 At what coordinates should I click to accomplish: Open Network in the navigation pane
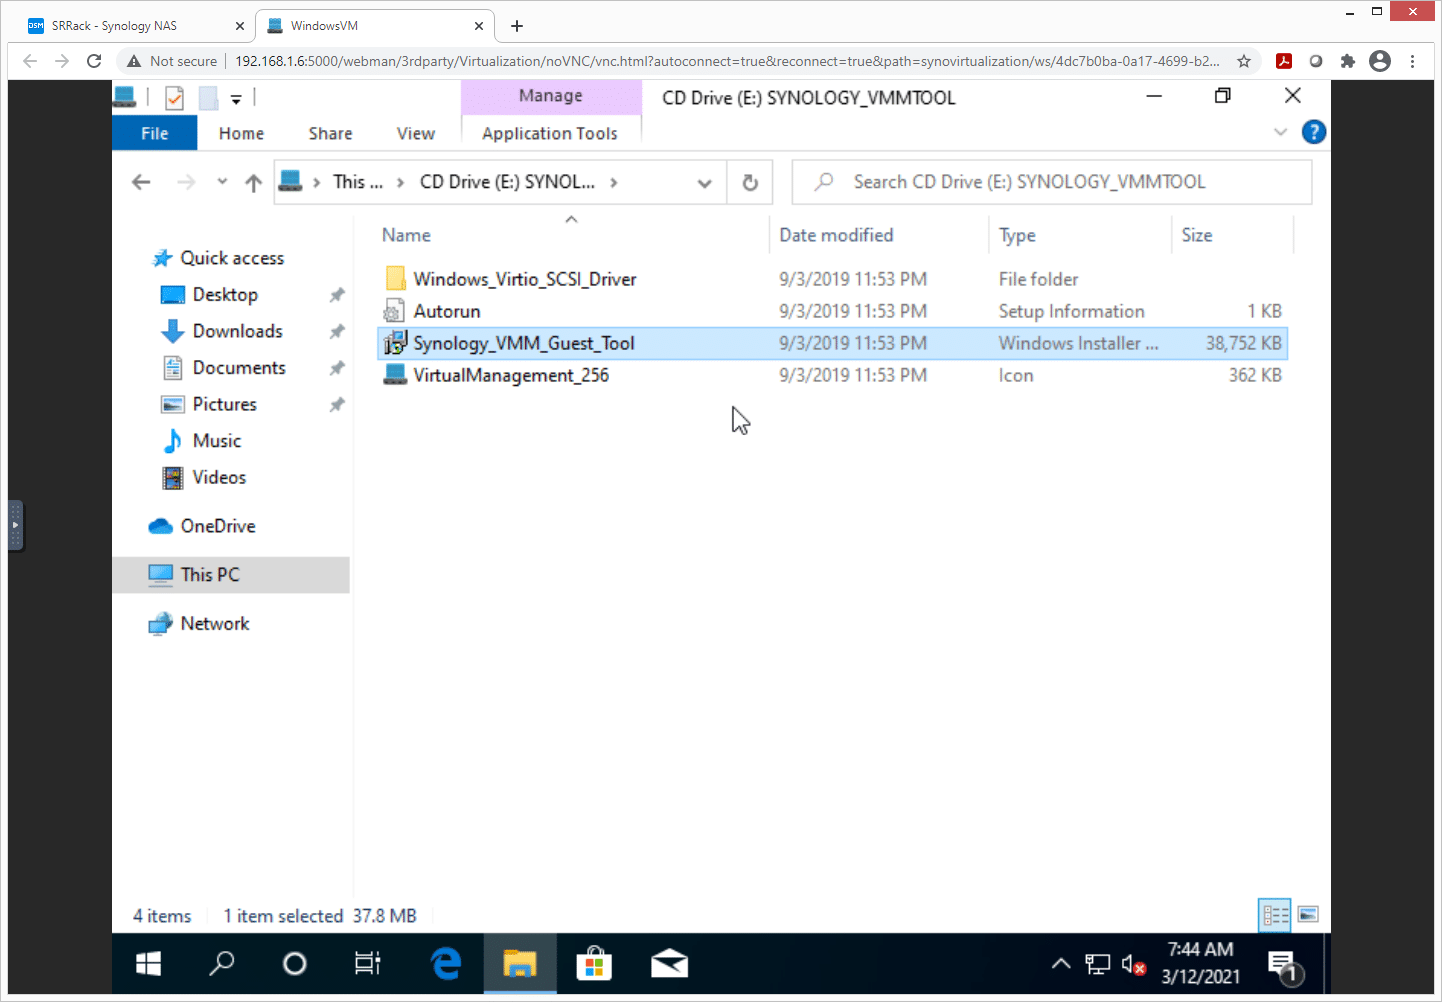click(214, 624)
